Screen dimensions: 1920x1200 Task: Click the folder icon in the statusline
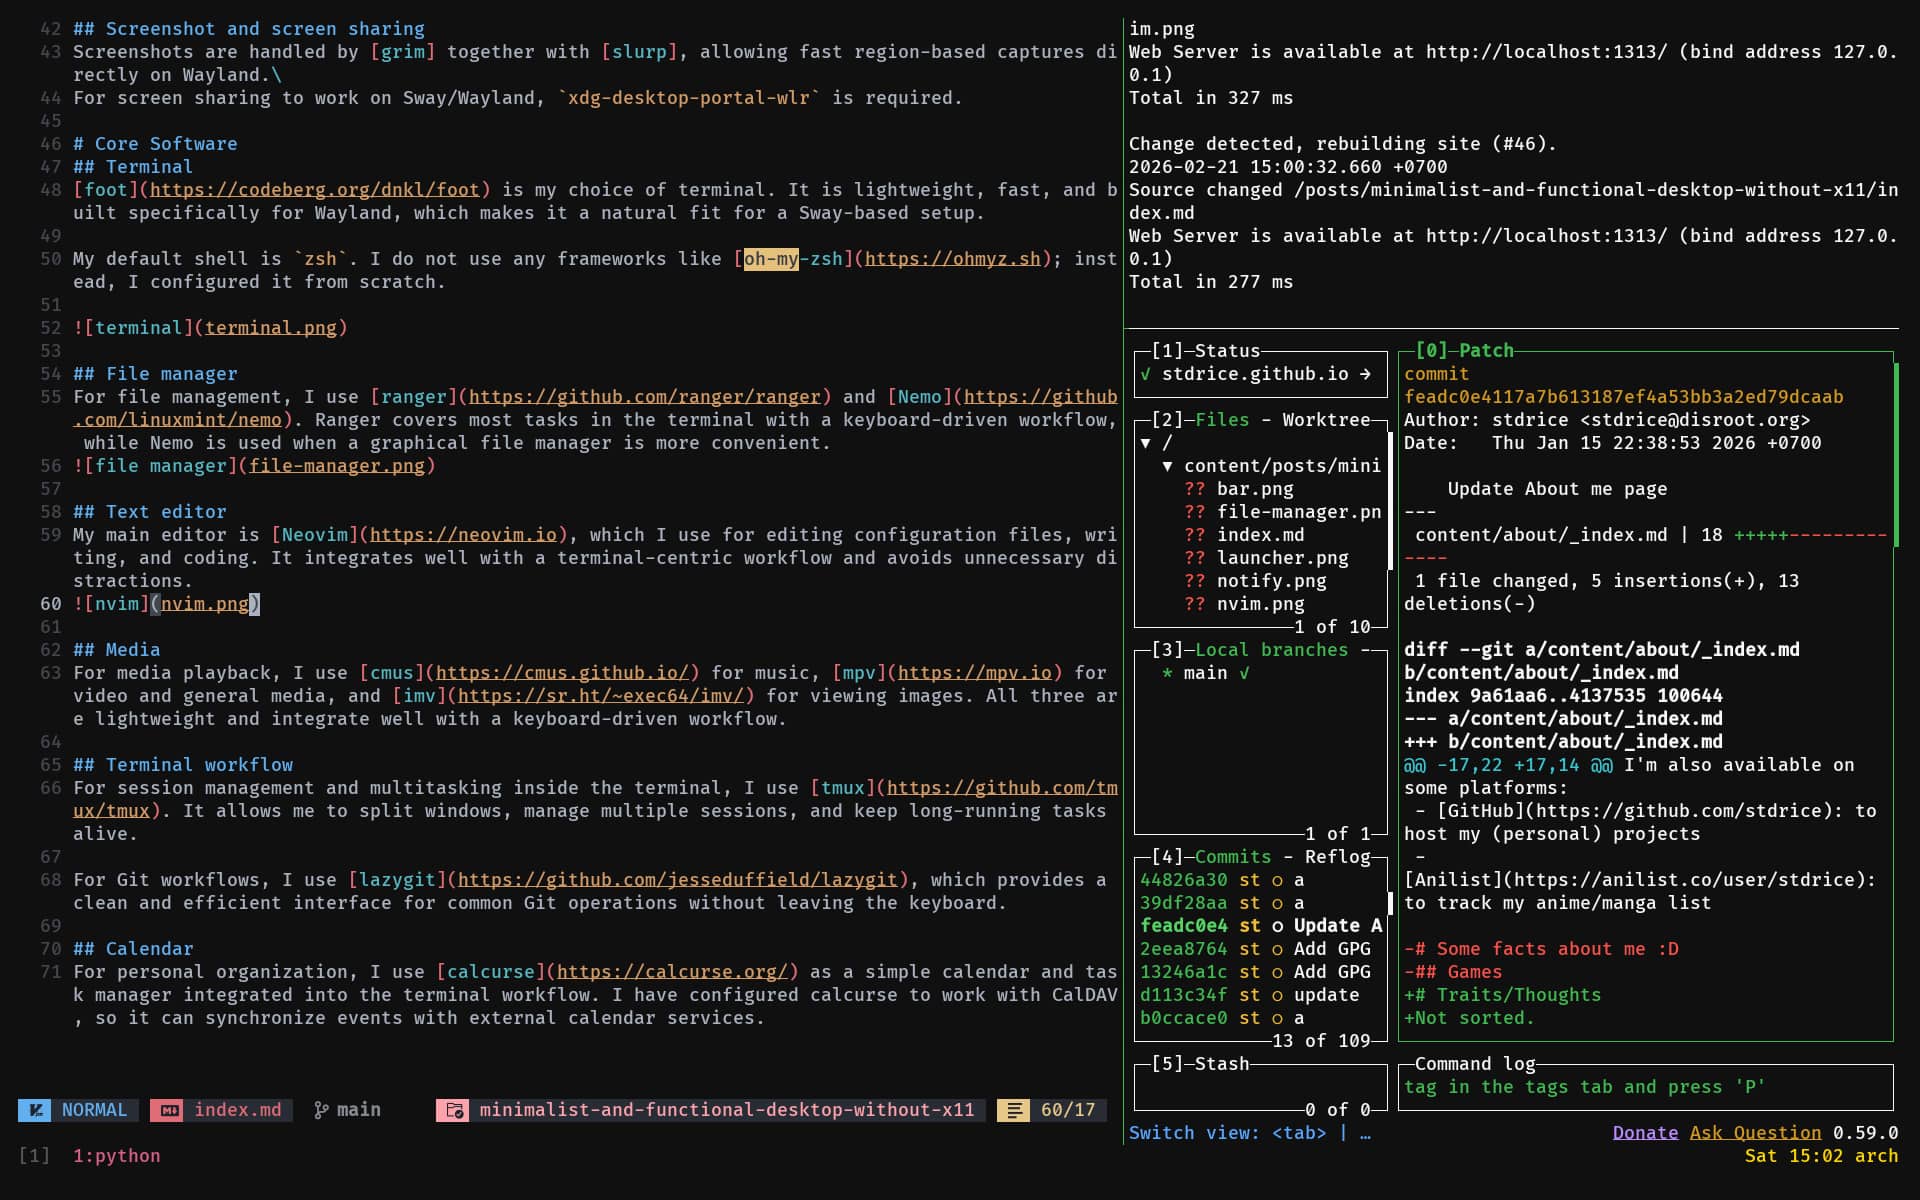click(x=455, y=1110)
